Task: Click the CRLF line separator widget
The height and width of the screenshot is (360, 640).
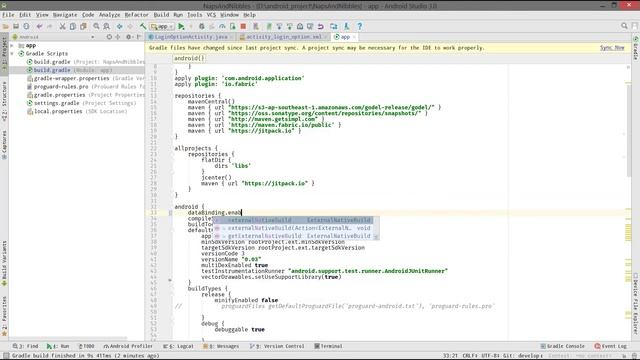Action: coord(470,356)
